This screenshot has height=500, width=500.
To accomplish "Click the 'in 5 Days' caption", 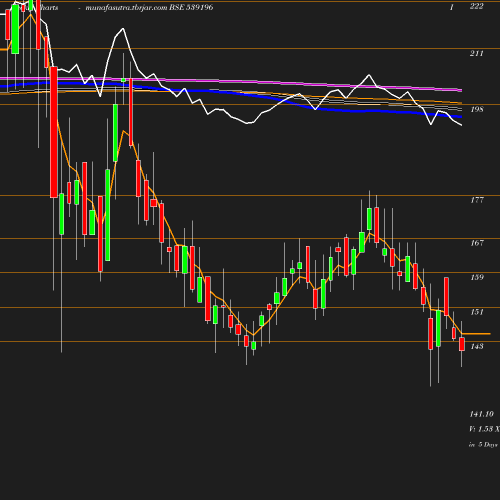I will click(483, 445).
